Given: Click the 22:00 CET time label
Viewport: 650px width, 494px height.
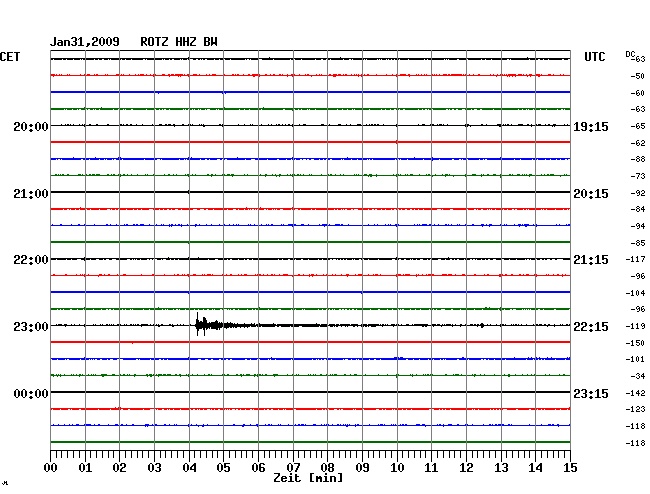Looking at the screenshot, I should pos(31,260).
